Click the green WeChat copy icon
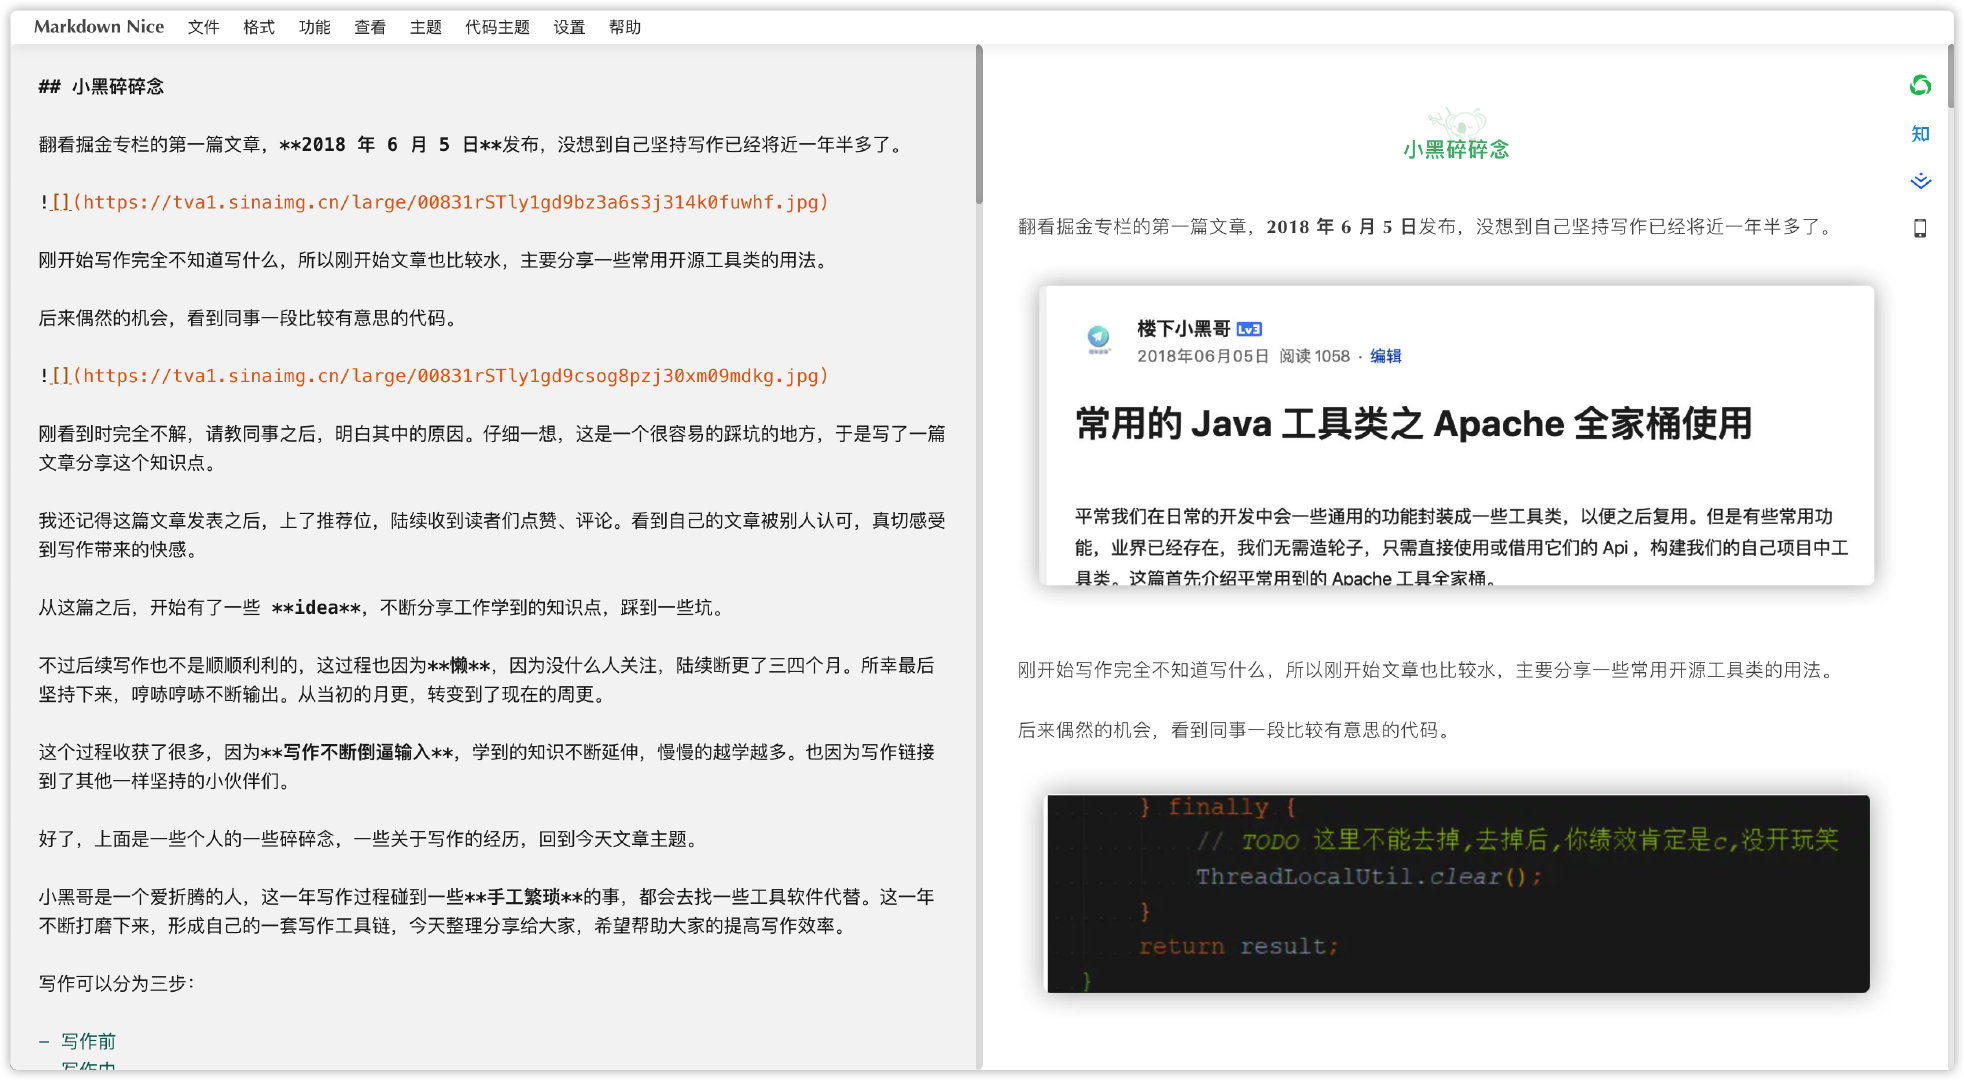This screenshot has width=1964, height=1080. click(x=1919, y=86)
